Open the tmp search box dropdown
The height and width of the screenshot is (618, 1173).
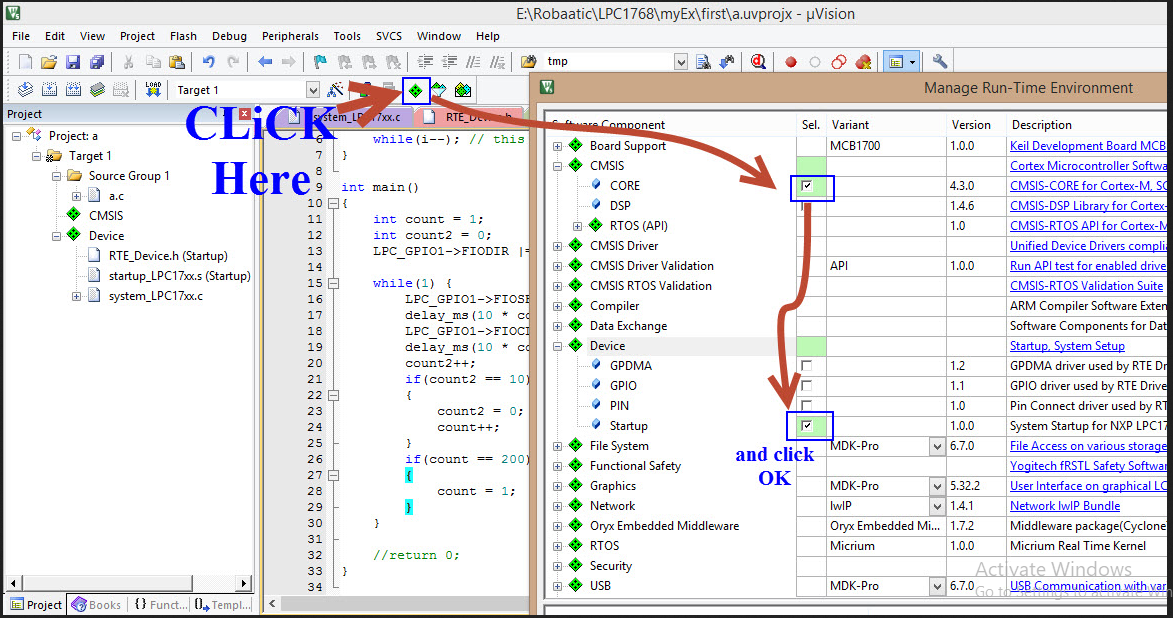click(x=681, y=61)
